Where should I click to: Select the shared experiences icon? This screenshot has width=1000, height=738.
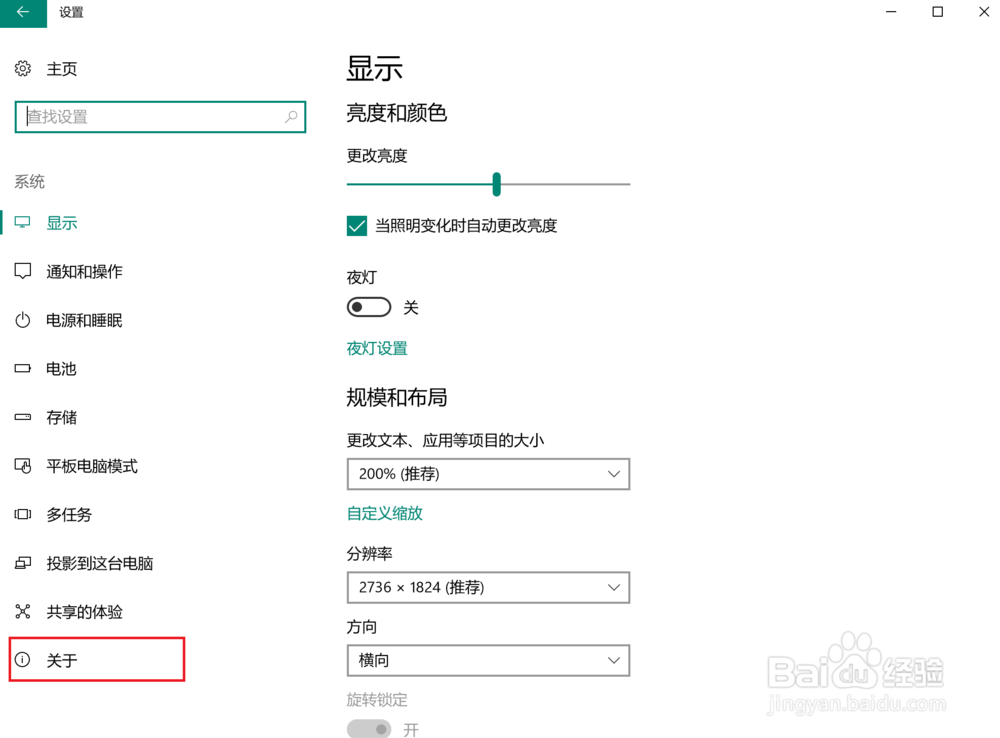(x=22, y=611)
